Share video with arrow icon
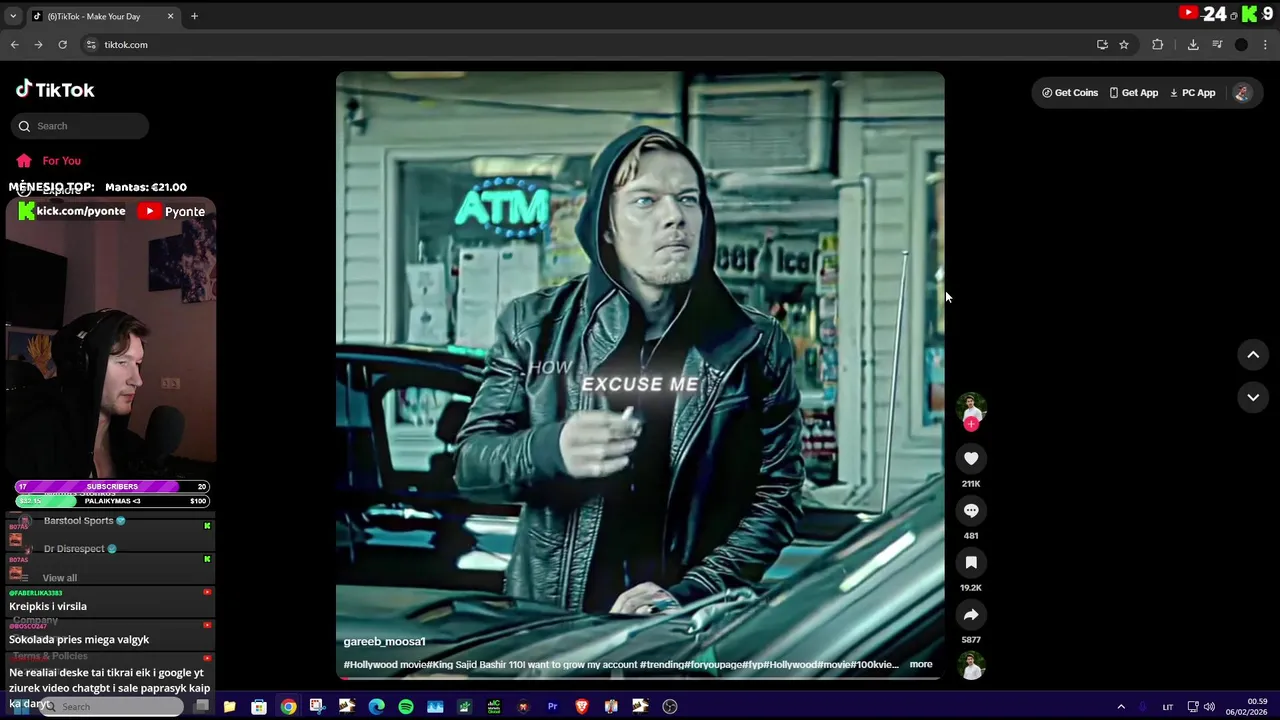Viewport: 1280px width, 720px height. pyautogui.click(x=971, y=614)
